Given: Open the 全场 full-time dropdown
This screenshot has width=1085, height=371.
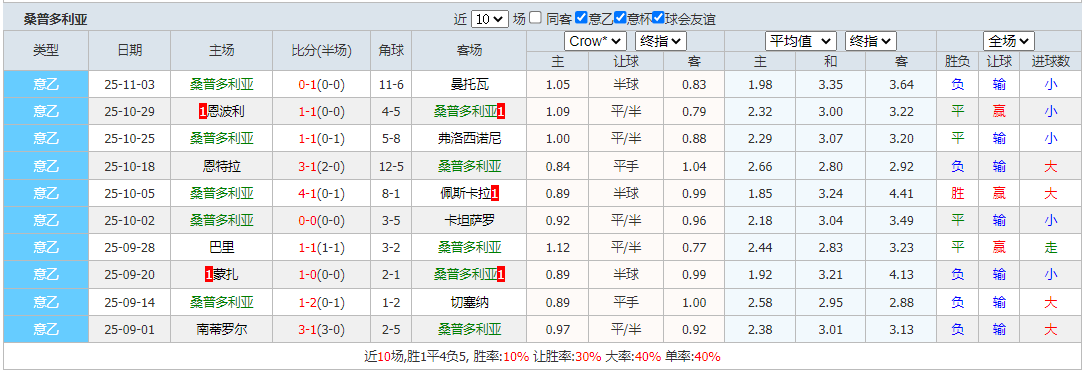Looking at the screenshot, I should pos(1009,42).
